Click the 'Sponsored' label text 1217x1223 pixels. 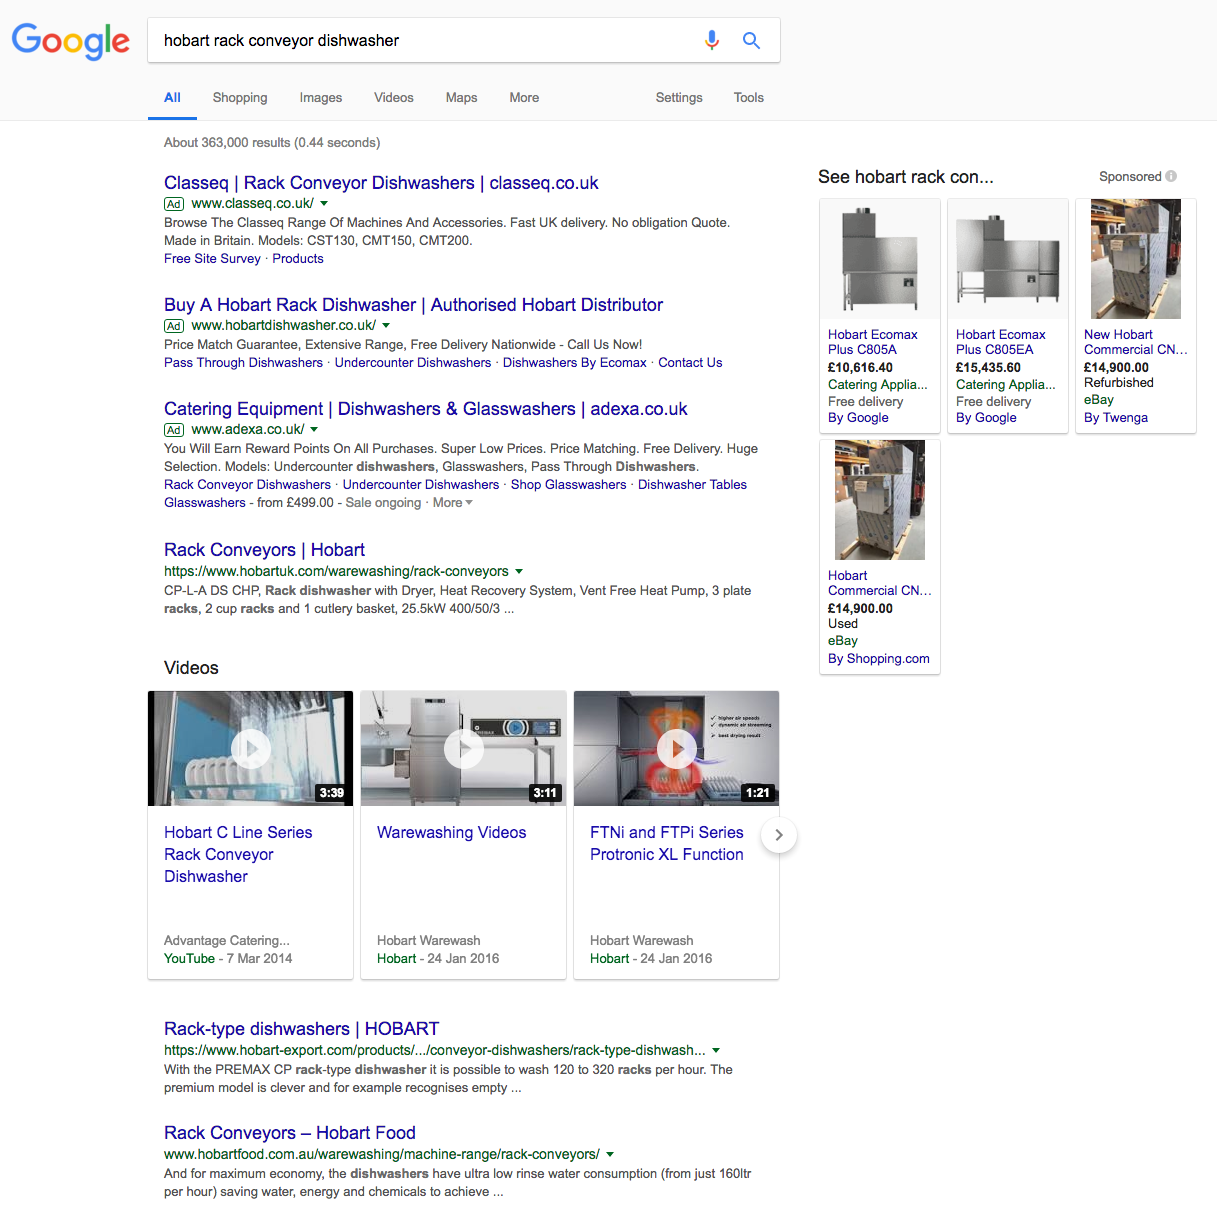pyautogui.click(x=1130, y=177)
